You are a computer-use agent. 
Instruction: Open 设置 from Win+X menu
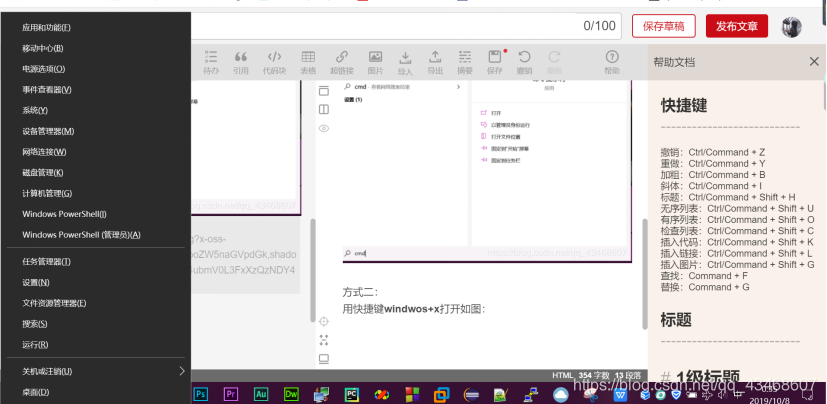coord(96,282)
